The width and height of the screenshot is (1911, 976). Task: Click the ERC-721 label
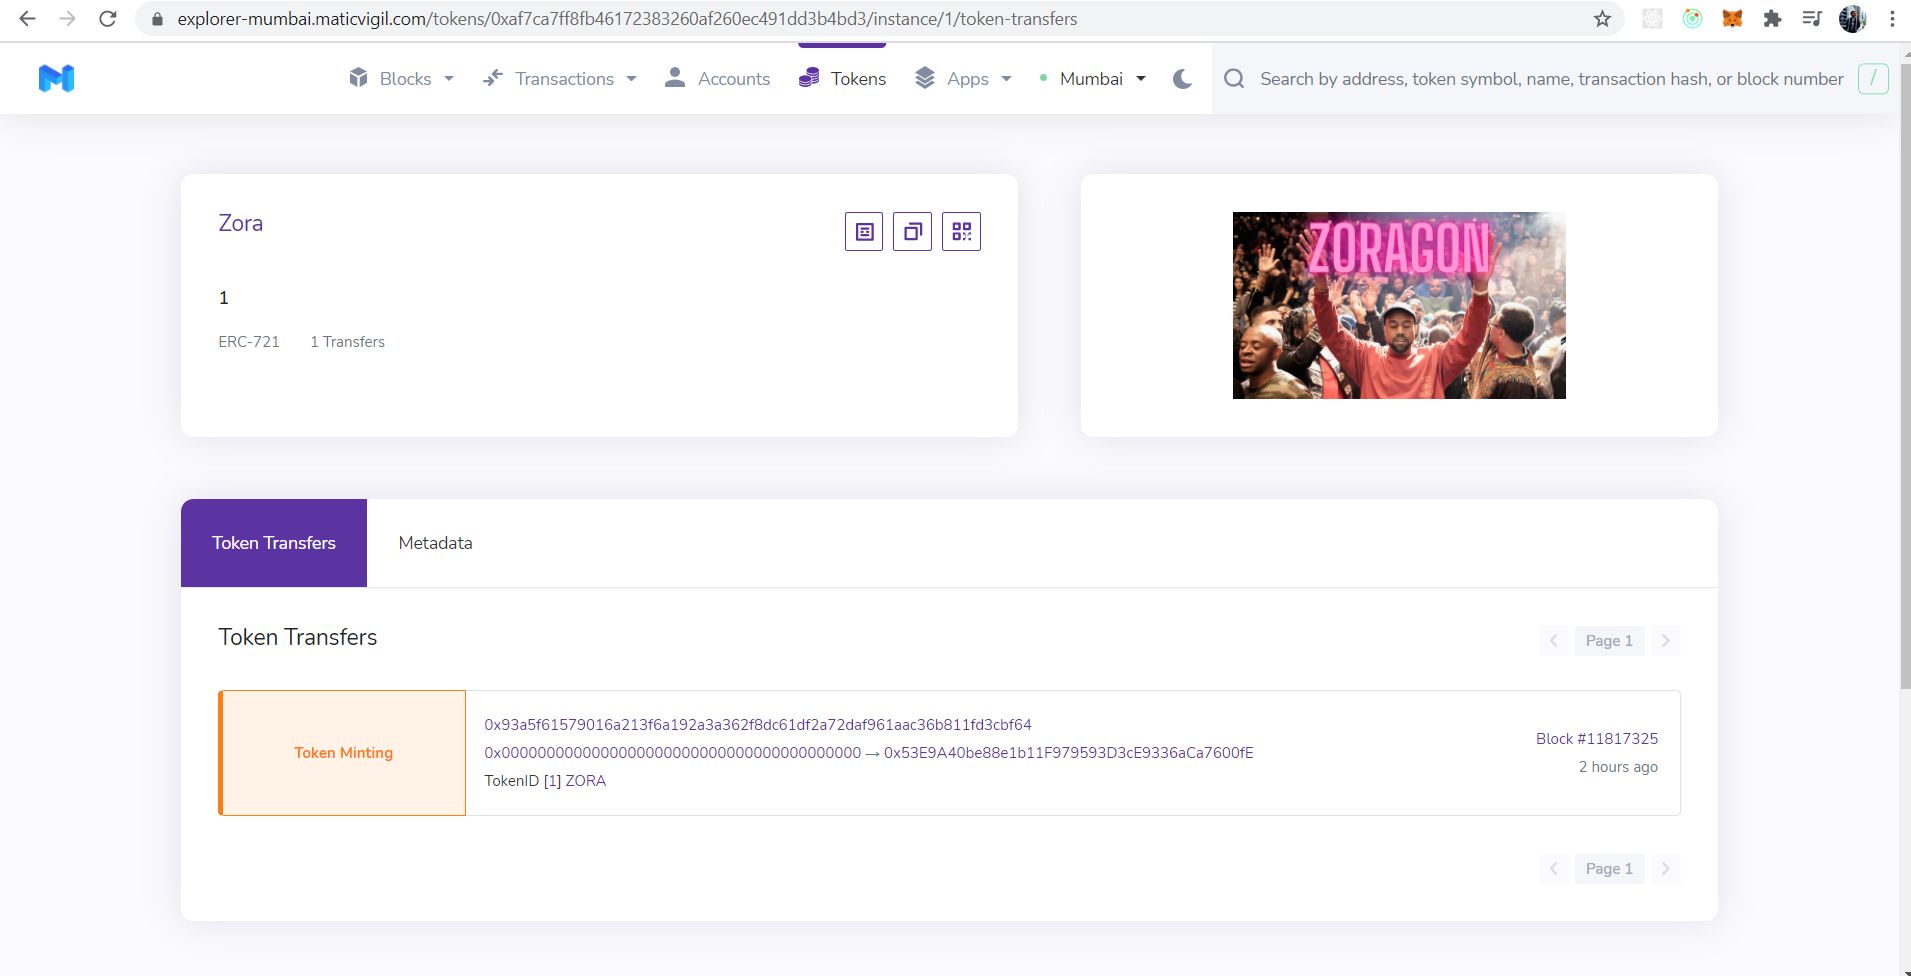click(x=249, y=342)
